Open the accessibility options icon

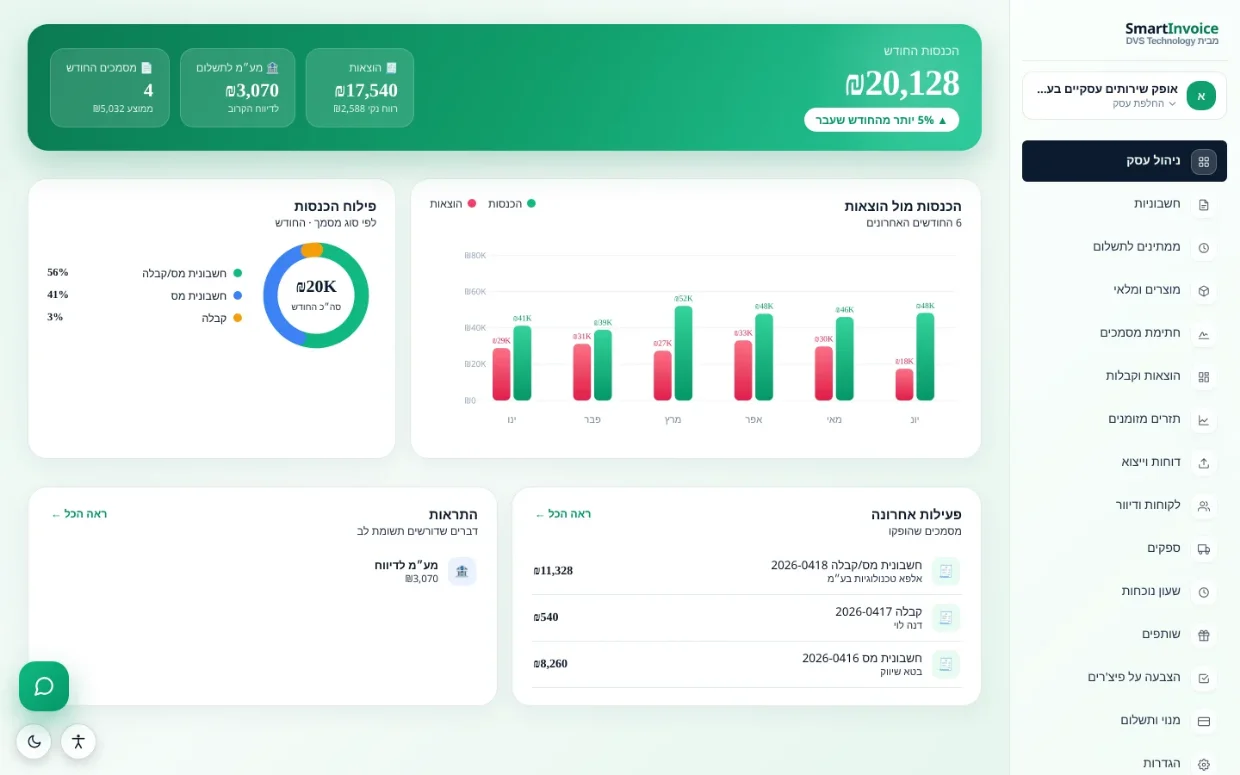click(78, 741)
